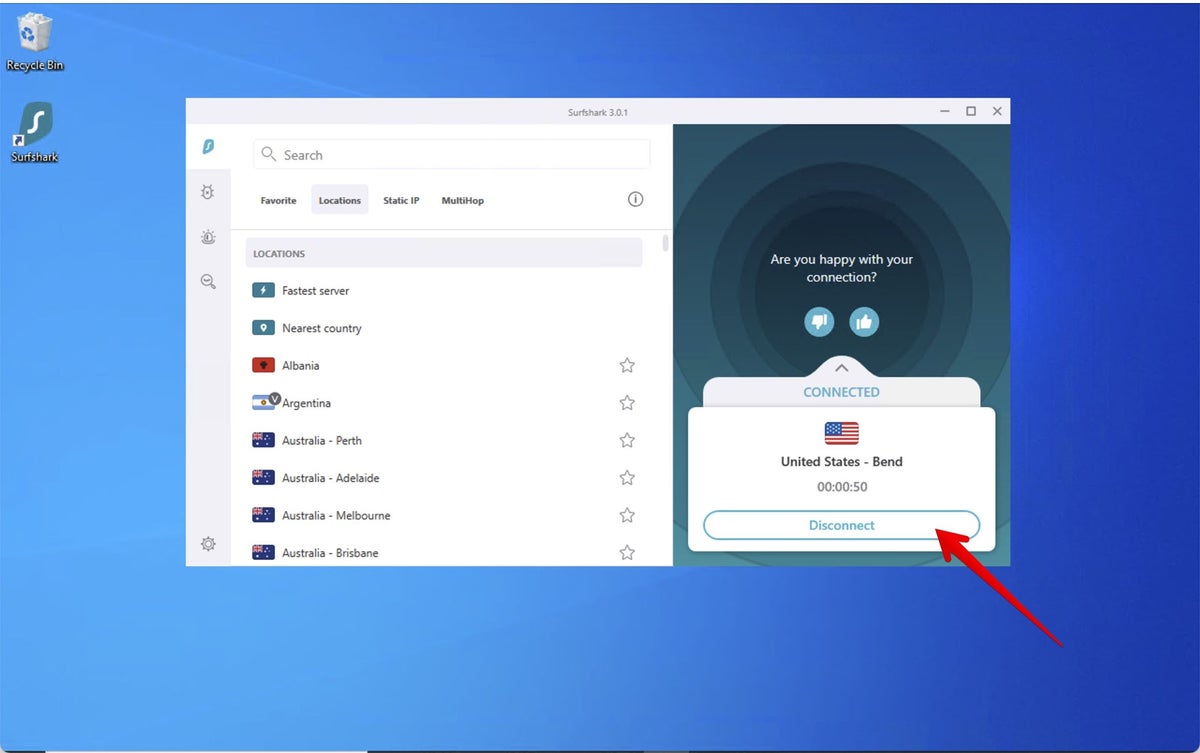Click the thumbs up feedback icon

pos(864,321)
